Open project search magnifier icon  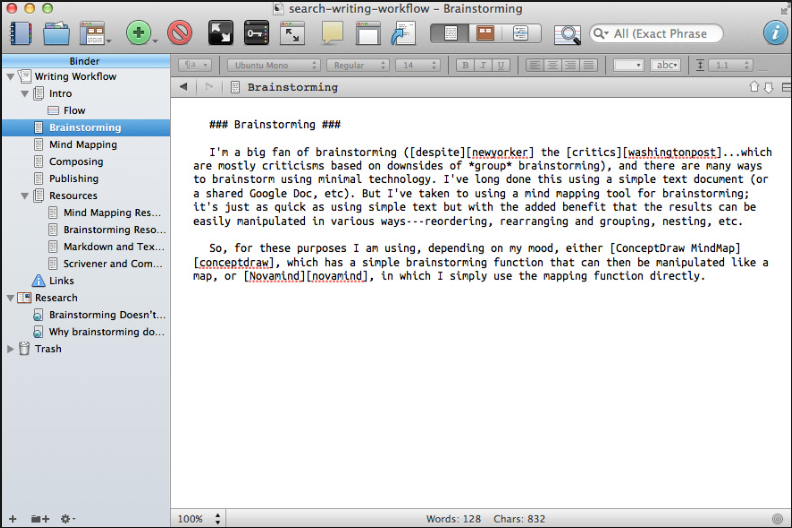[567, 34]
